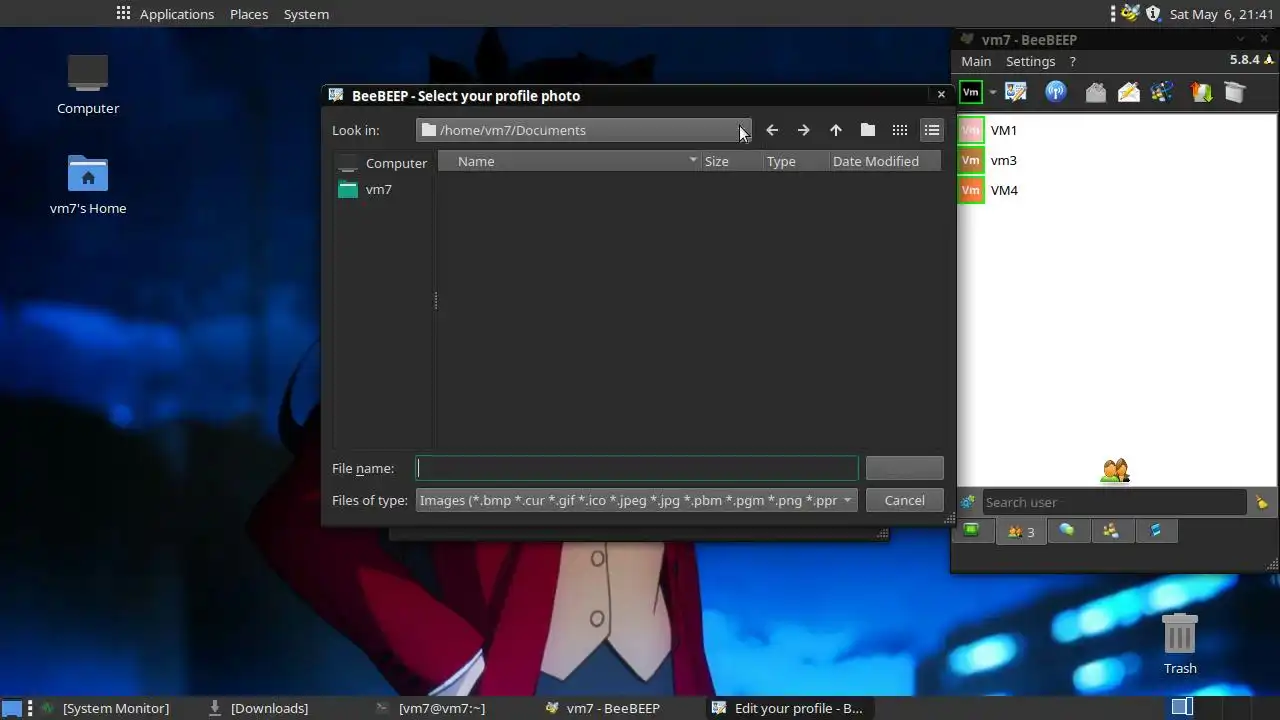Sort files by Date Modified column

click(885, 161)
